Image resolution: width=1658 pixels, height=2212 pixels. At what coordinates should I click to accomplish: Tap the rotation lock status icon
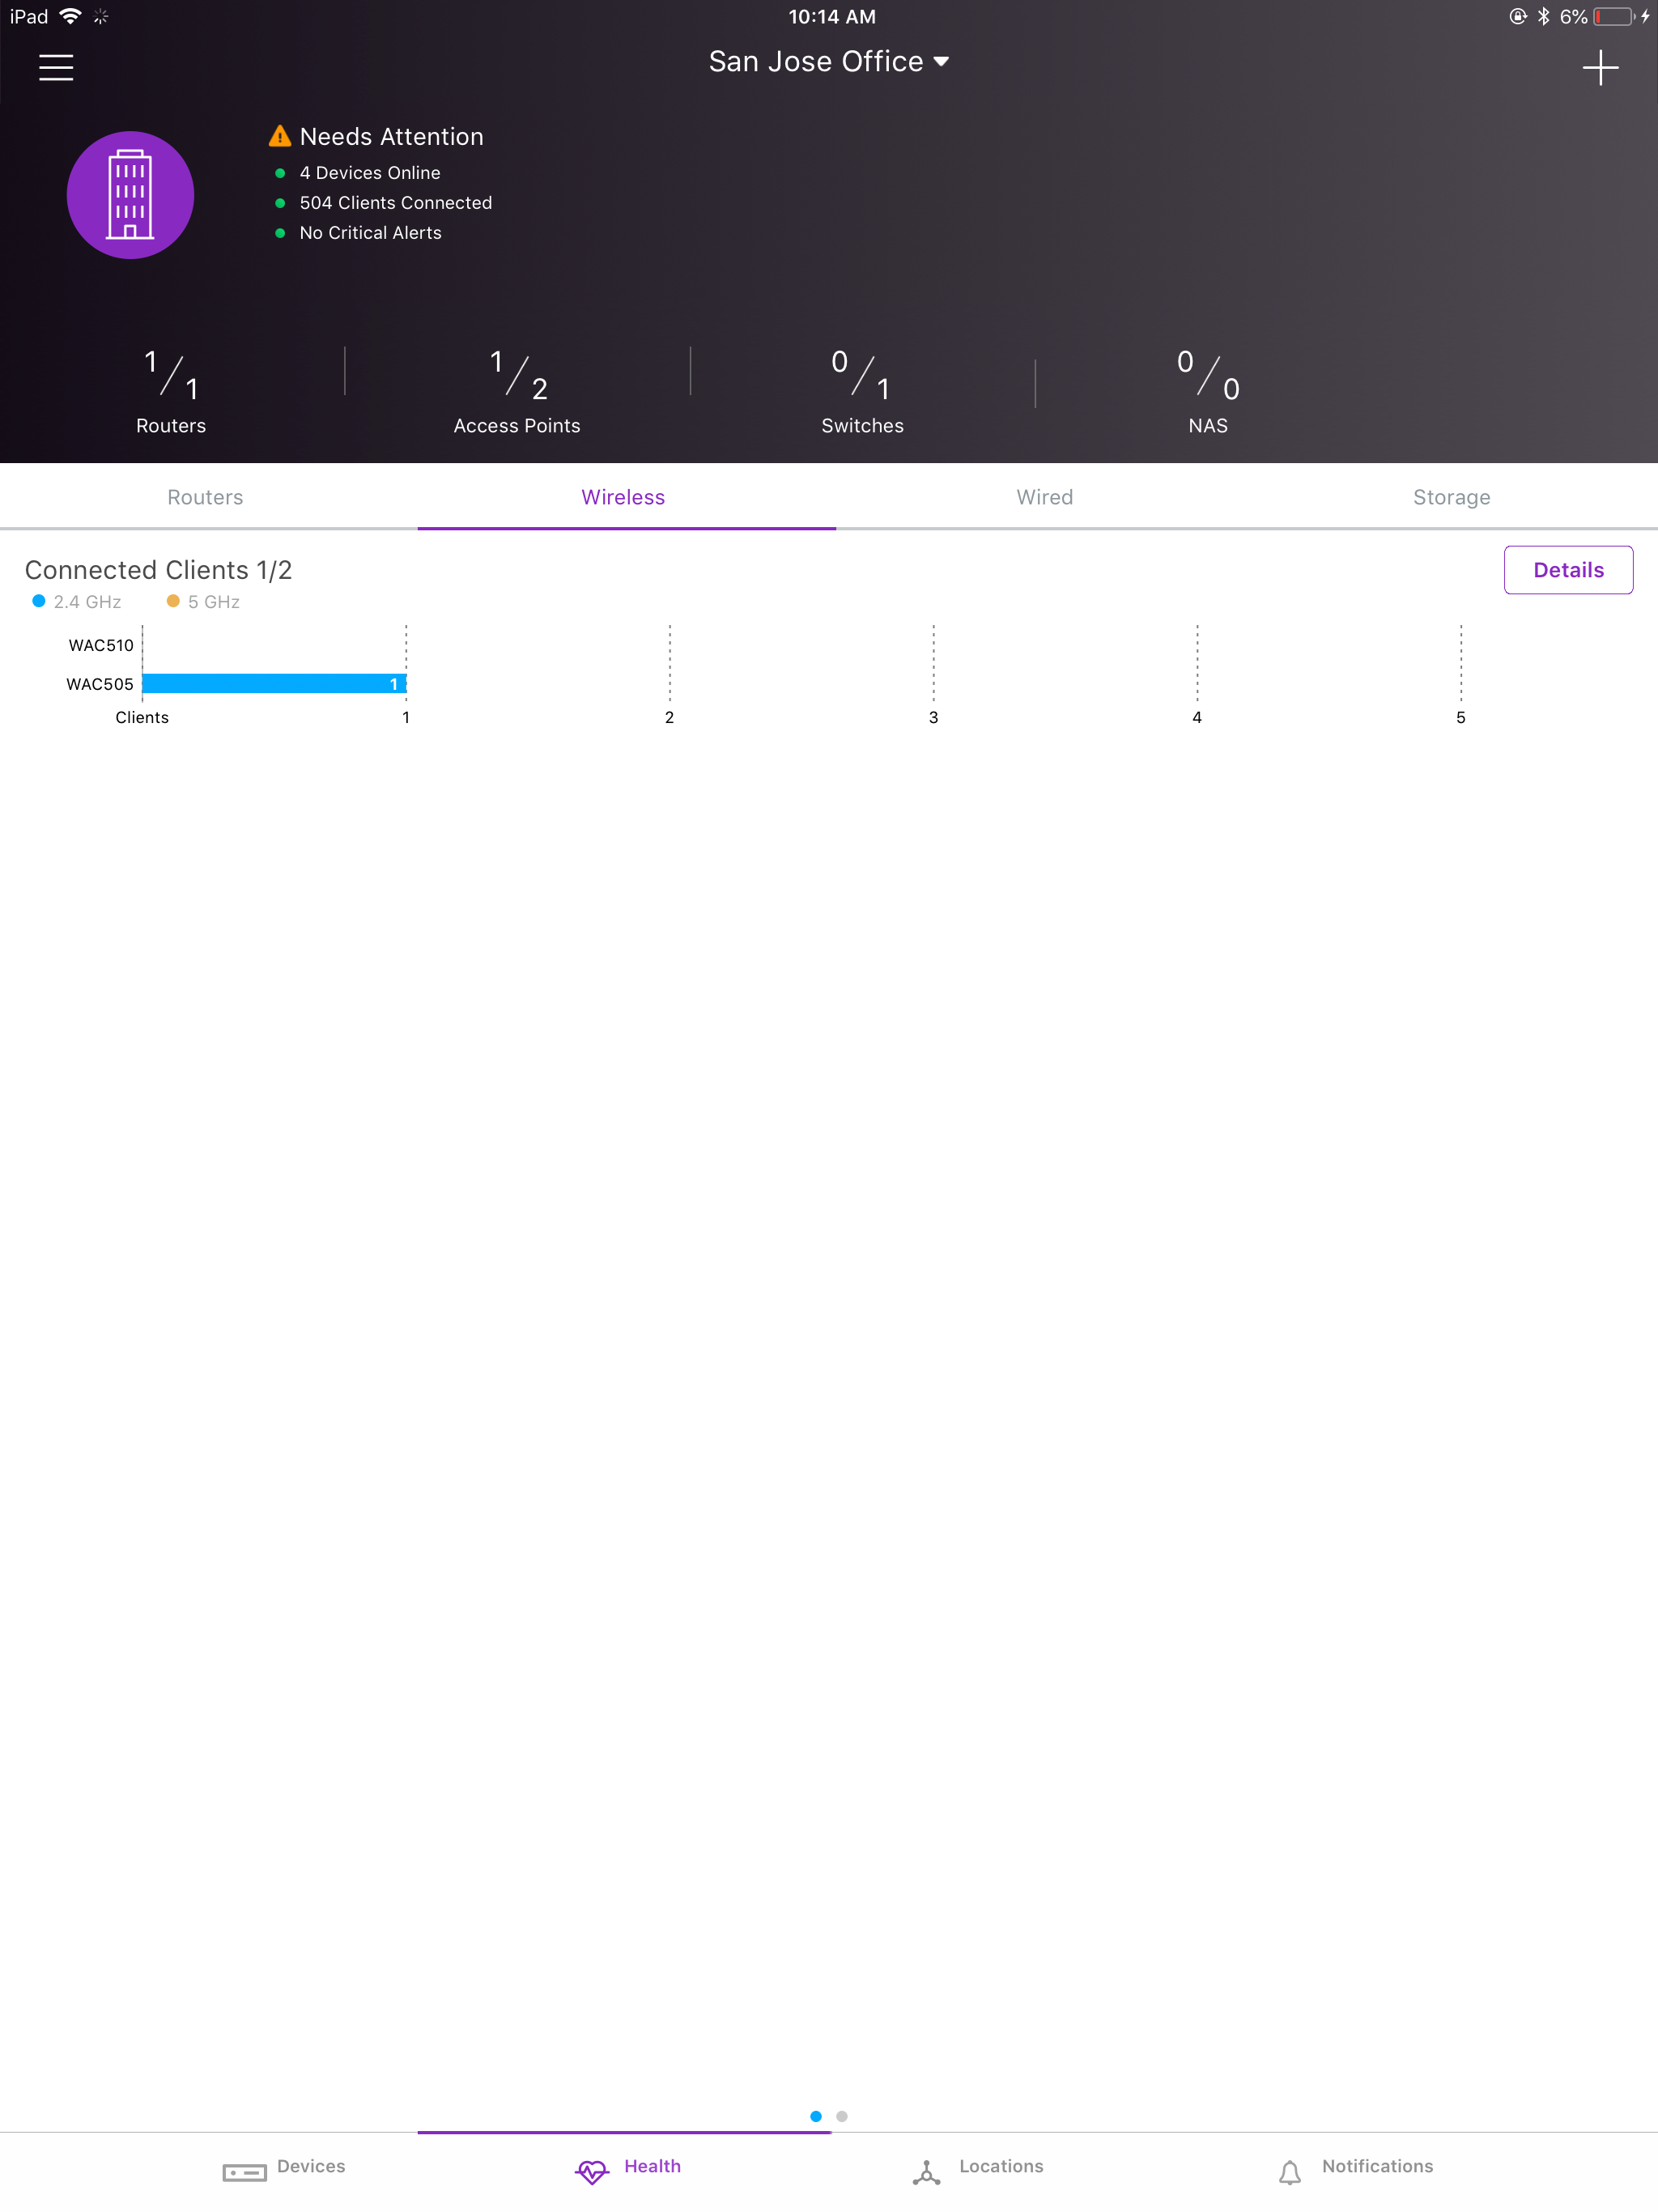[1518, 16]
